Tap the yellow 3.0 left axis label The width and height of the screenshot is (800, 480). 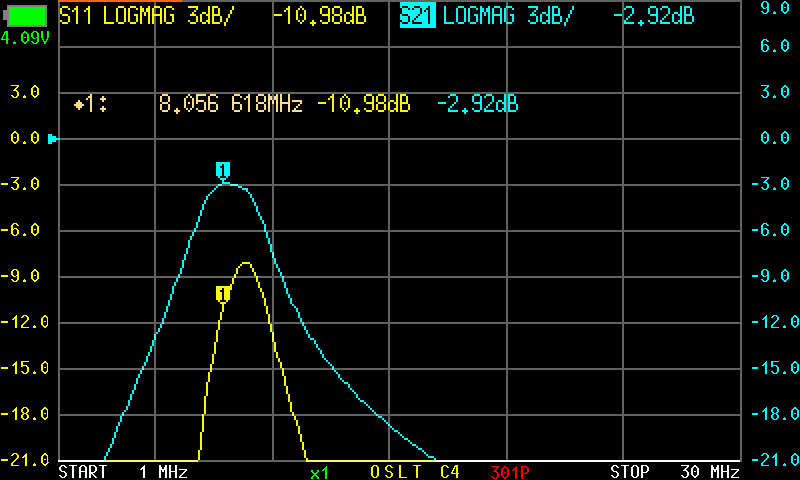point(25,92)
